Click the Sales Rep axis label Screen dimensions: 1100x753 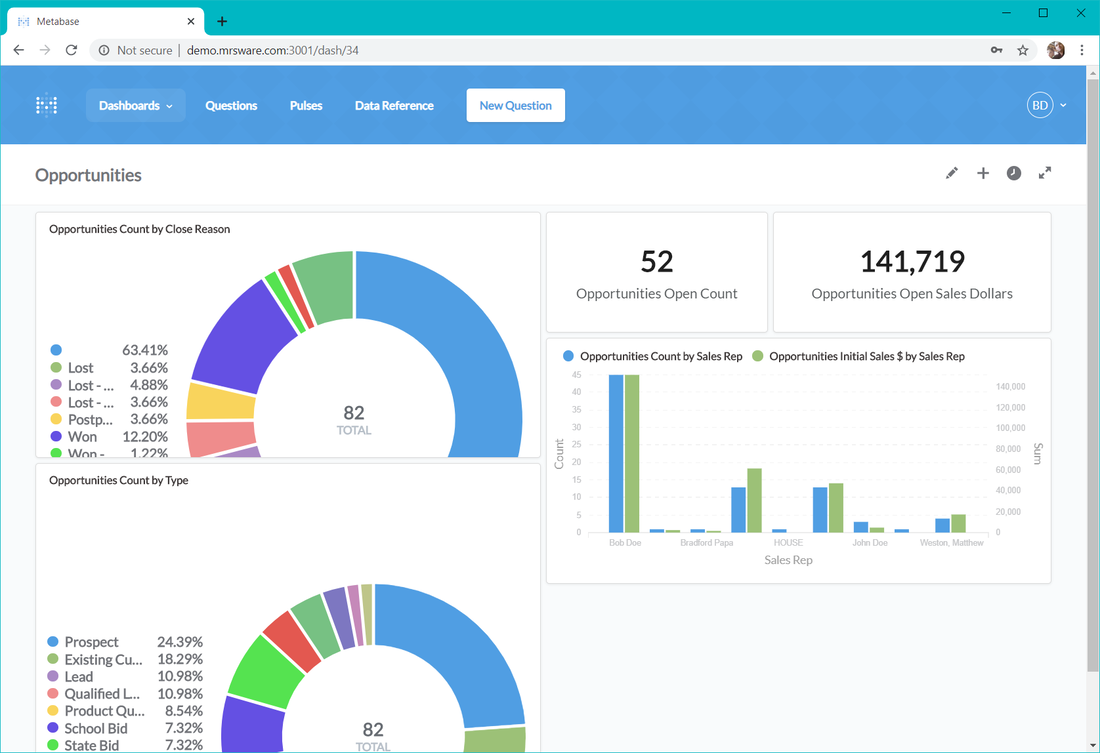788,559
